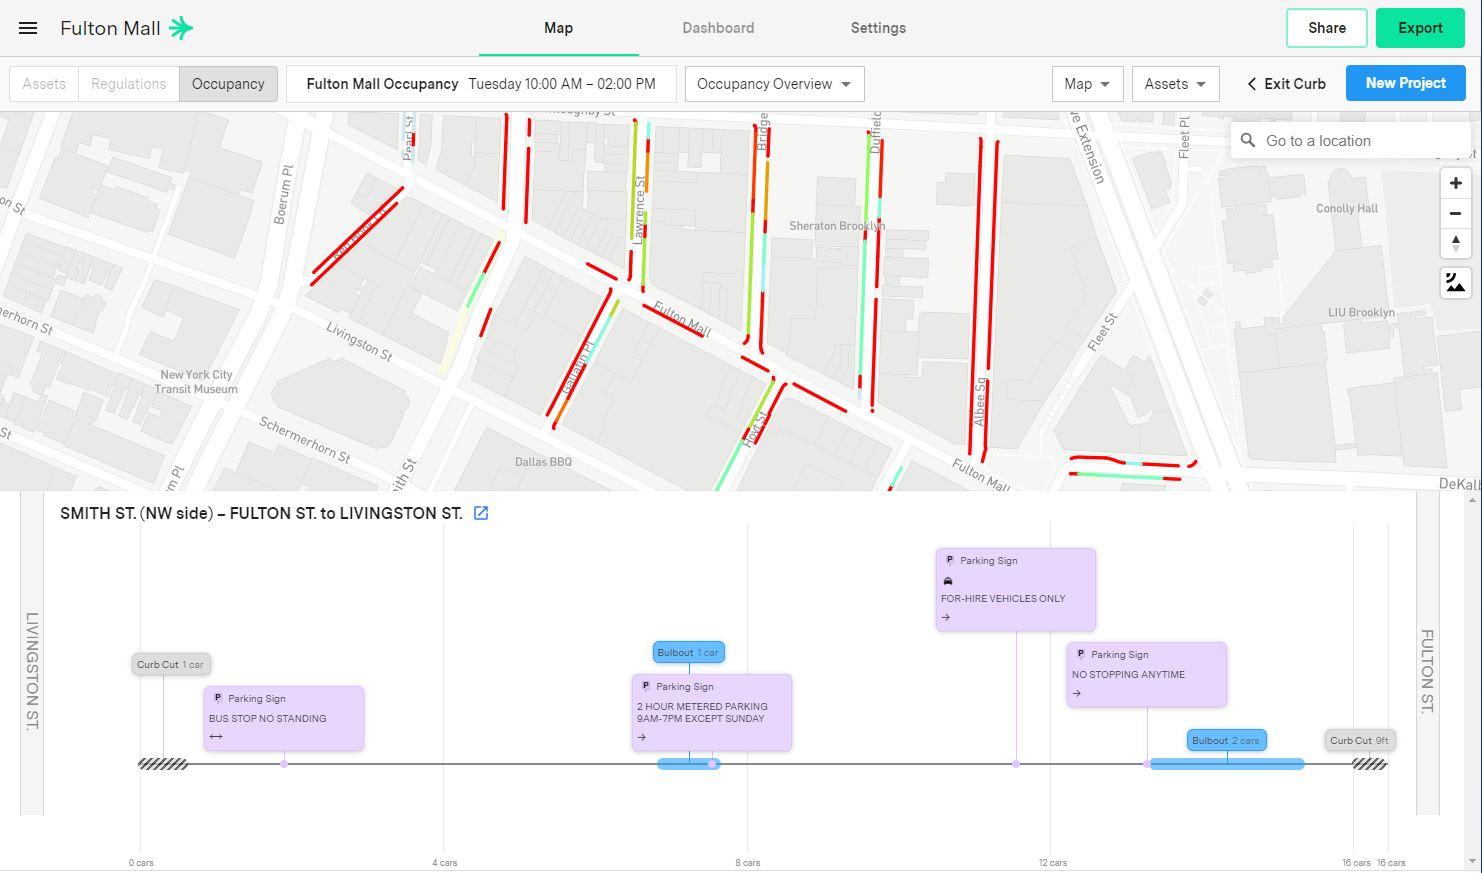Screen dimensions: 1482x873
Task: Open the hamburger navigation menu
Action: click(27, 28)
